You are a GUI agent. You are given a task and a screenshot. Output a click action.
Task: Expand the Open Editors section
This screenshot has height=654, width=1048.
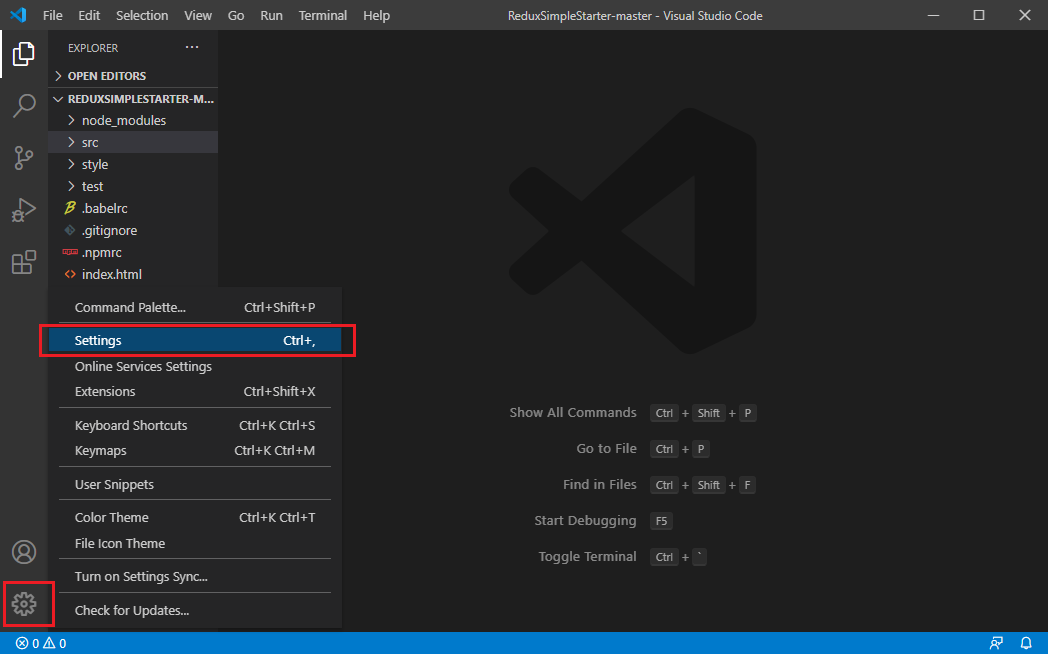coord(133,75)
